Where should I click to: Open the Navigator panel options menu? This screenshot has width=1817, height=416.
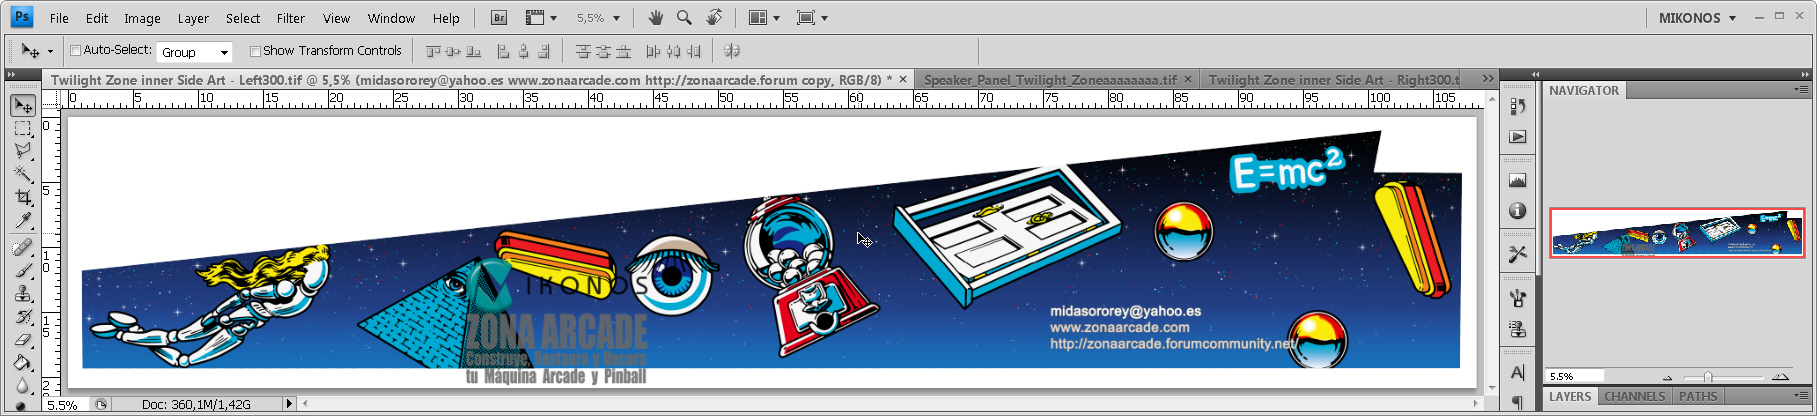pos(1800,90)
